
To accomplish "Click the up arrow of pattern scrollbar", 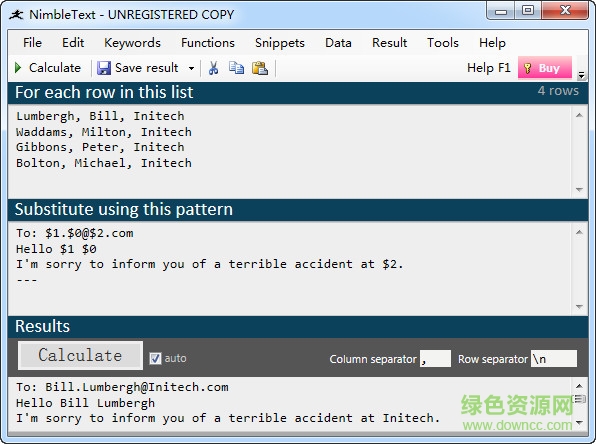I will point(579,232).
